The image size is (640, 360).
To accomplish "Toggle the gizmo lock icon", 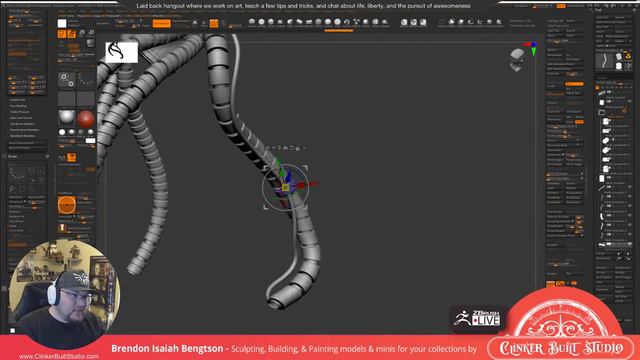I will (298, 148).
